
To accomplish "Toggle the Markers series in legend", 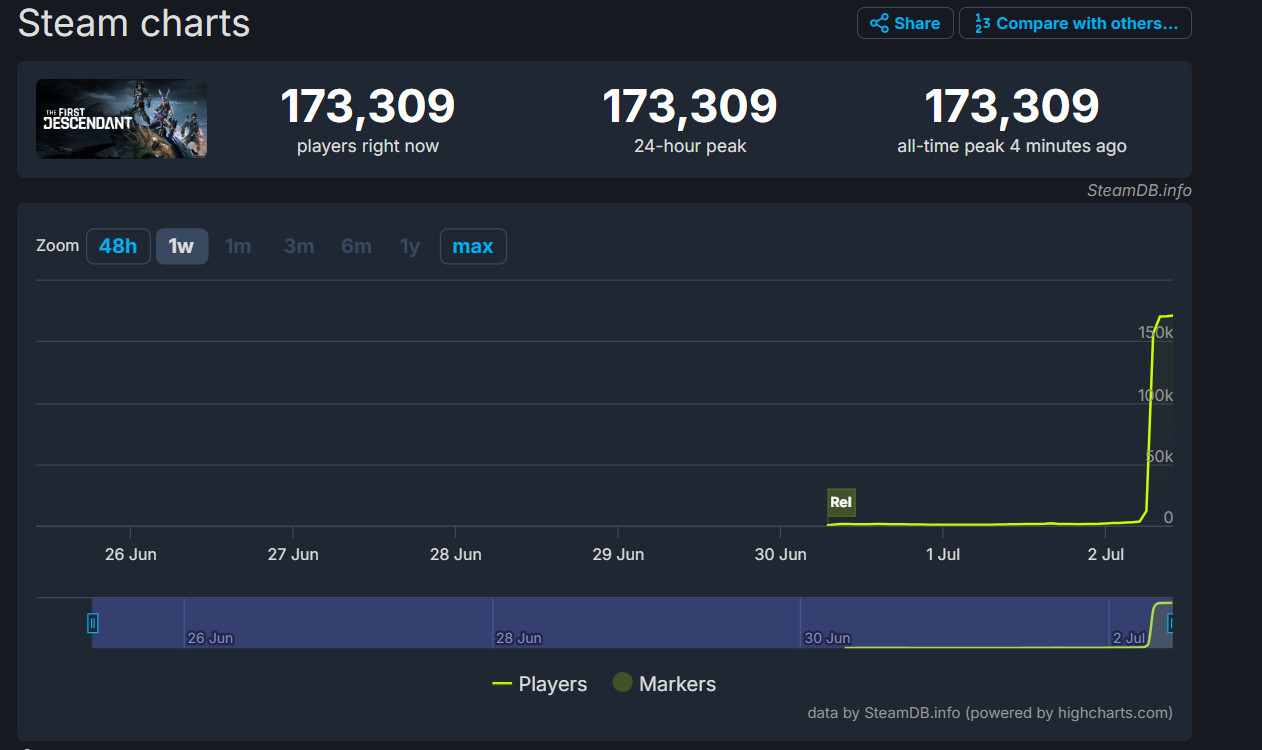I will click(x=665, y=684).
